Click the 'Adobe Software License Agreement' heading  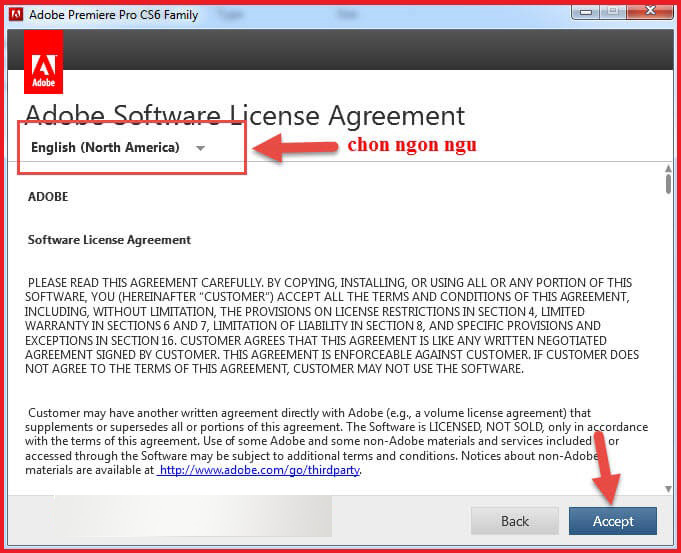[x=245, y=116]
